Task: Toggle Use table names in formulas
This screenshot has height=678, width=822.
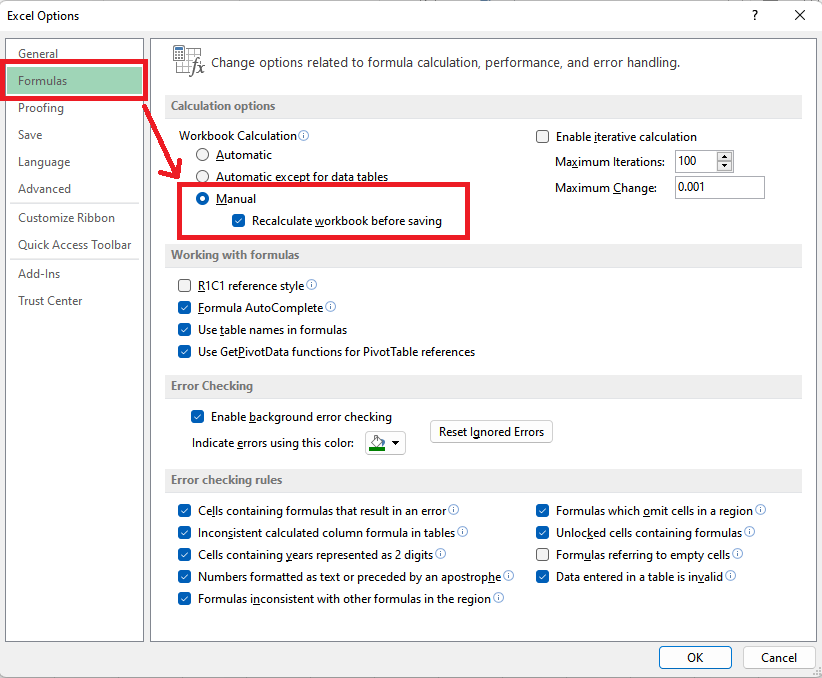Action: [185, 330]
